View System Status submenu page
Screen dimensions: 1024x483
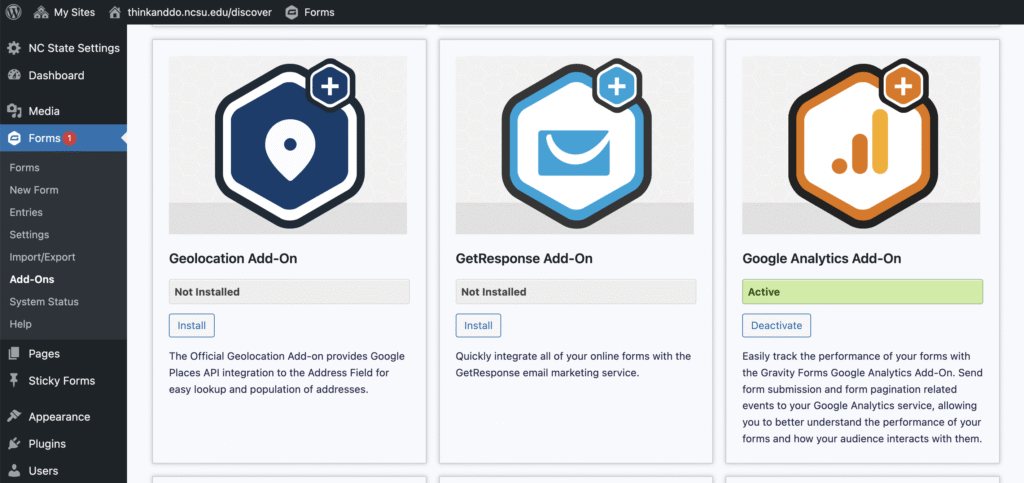coord(44,301)
